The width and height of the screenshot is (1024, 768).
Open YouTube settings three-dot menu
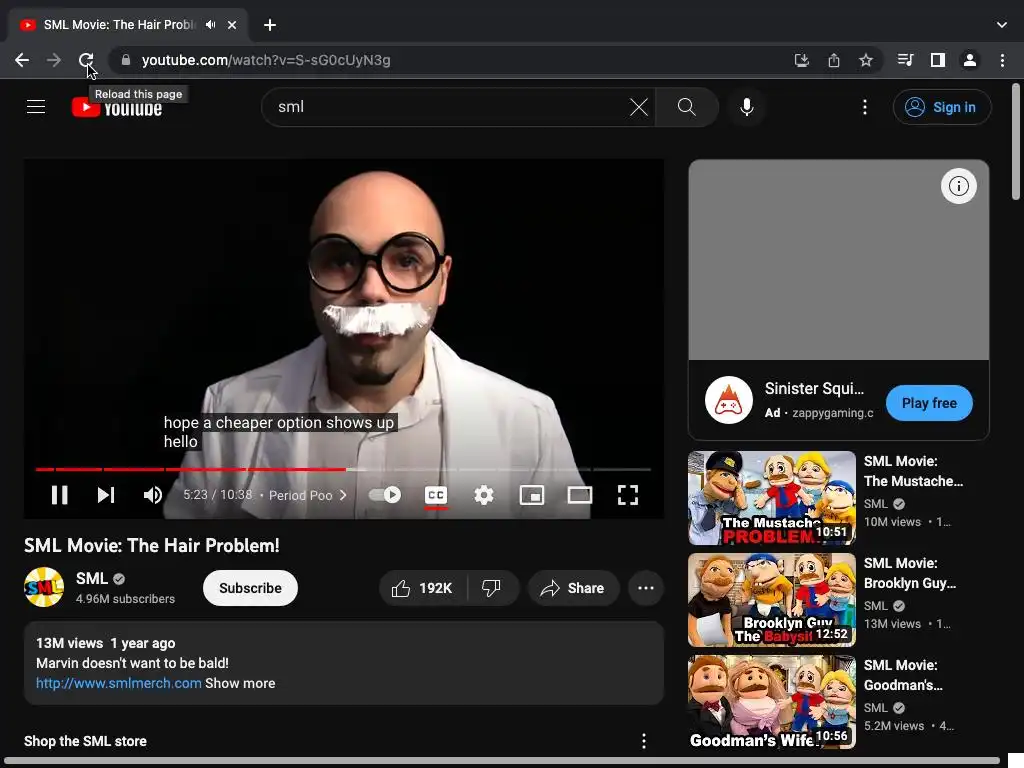[x=865, y=106]
